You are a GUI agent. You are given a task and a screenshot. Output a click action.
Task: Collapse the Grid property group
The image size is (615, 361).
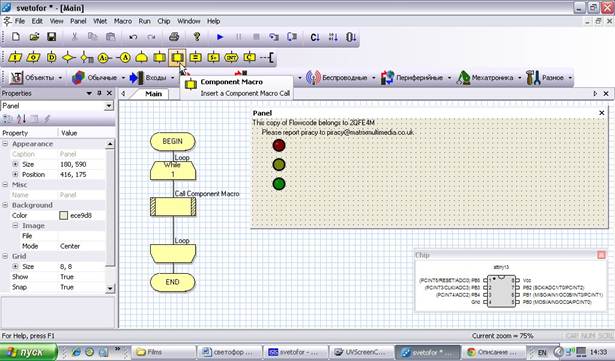click(5, 256)
